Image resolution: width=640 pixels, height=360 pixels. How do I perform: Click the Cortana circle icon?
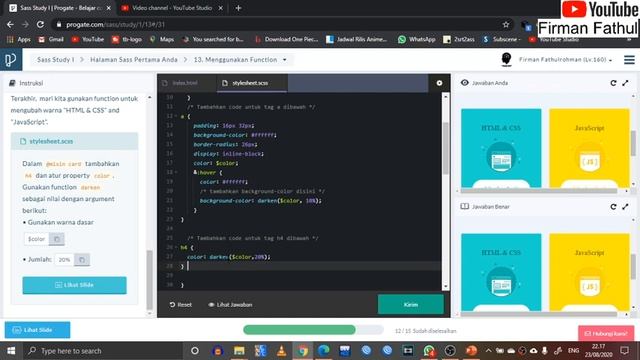point(195,351)
